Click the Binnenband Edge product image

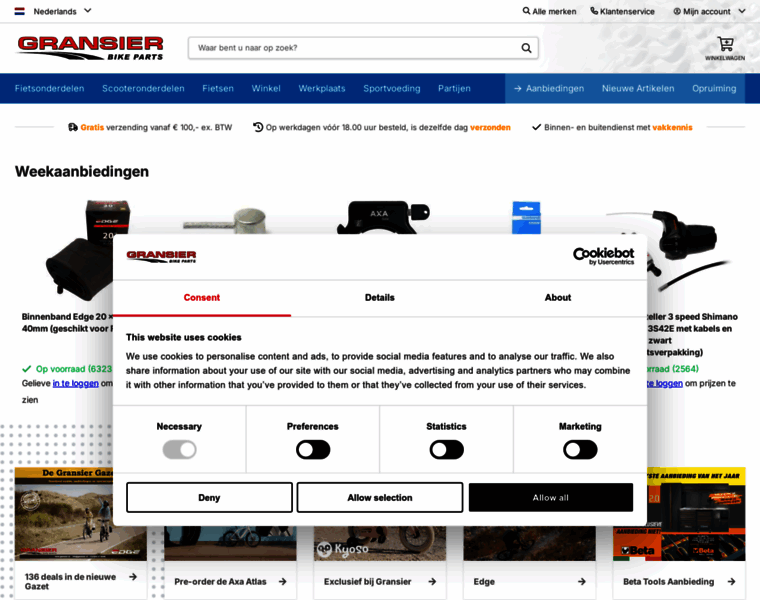(x=87, y=250)
